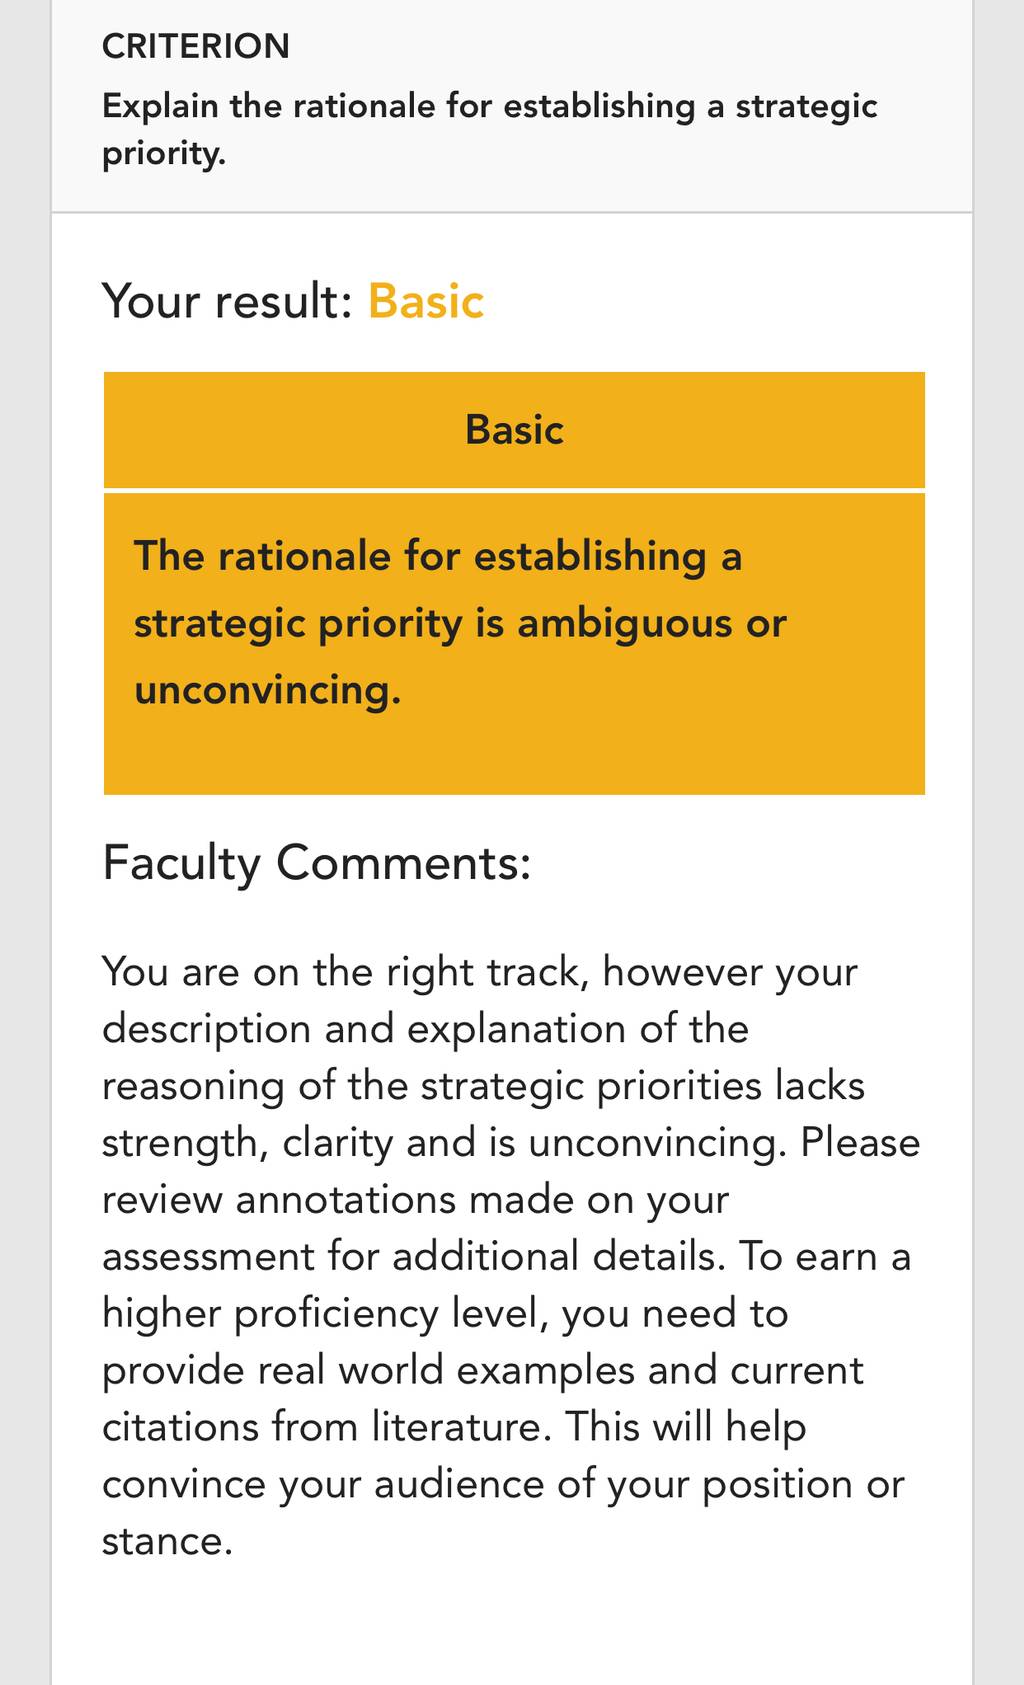Click the 'strategic priority is ambiguous or' line
1024x1685 pixels.
coord(461,623)
